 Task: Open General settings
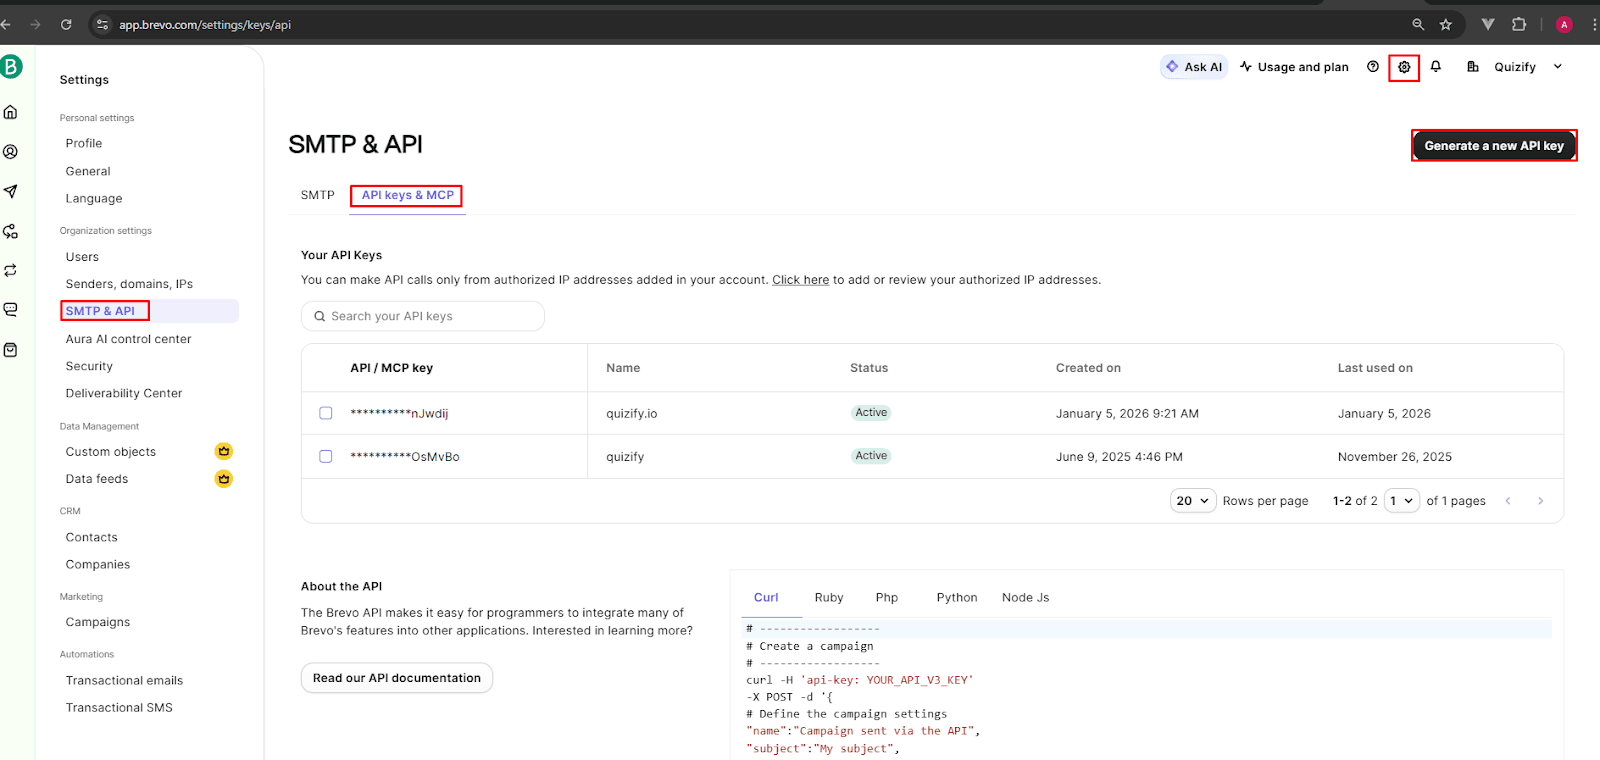[x=88, y=171]
